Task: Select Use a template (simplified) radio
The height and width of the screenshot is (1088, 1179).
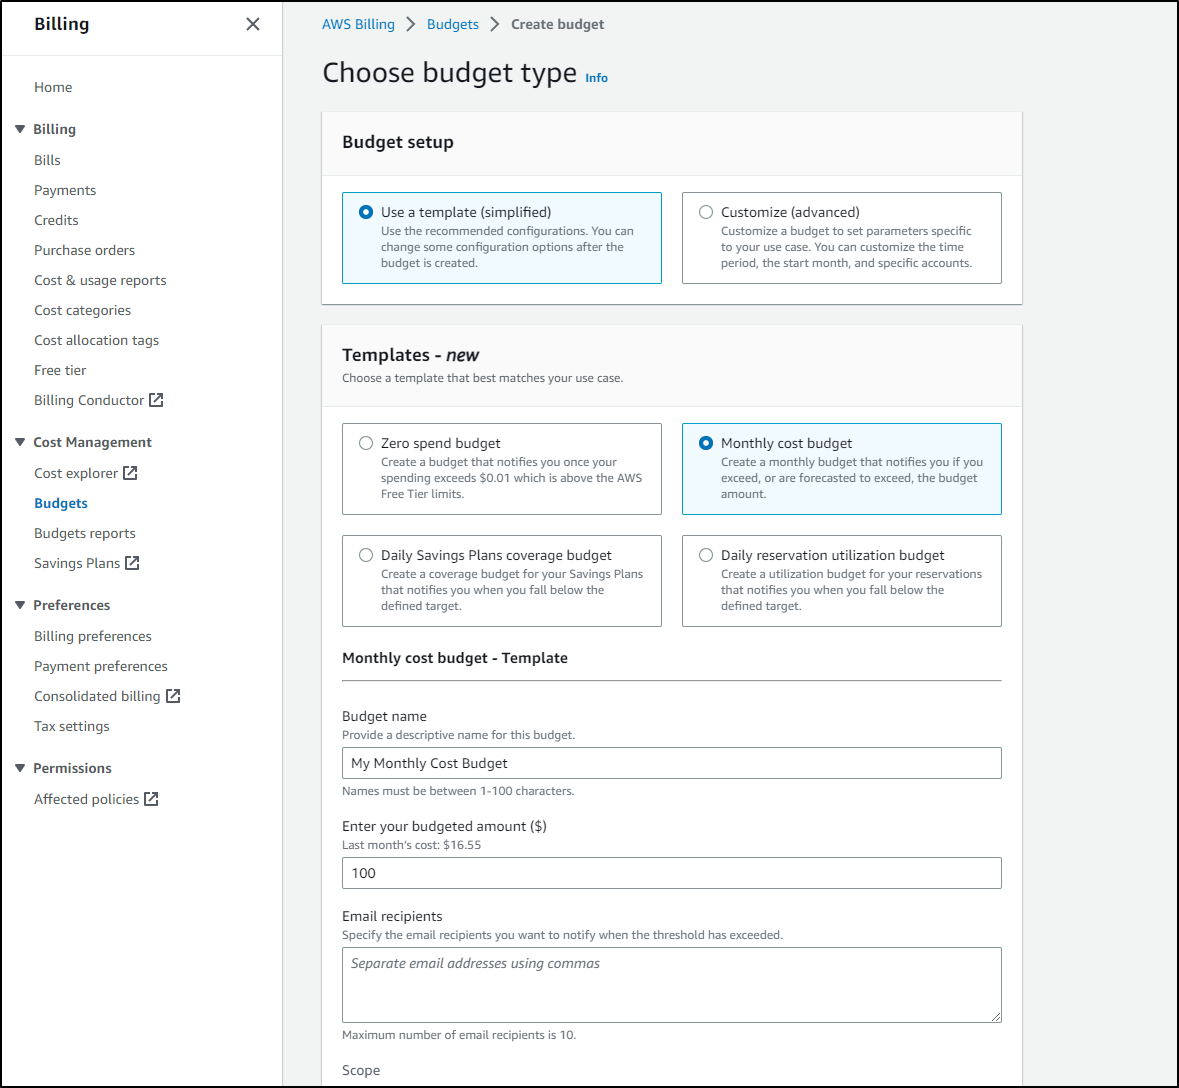Action: 366,212
